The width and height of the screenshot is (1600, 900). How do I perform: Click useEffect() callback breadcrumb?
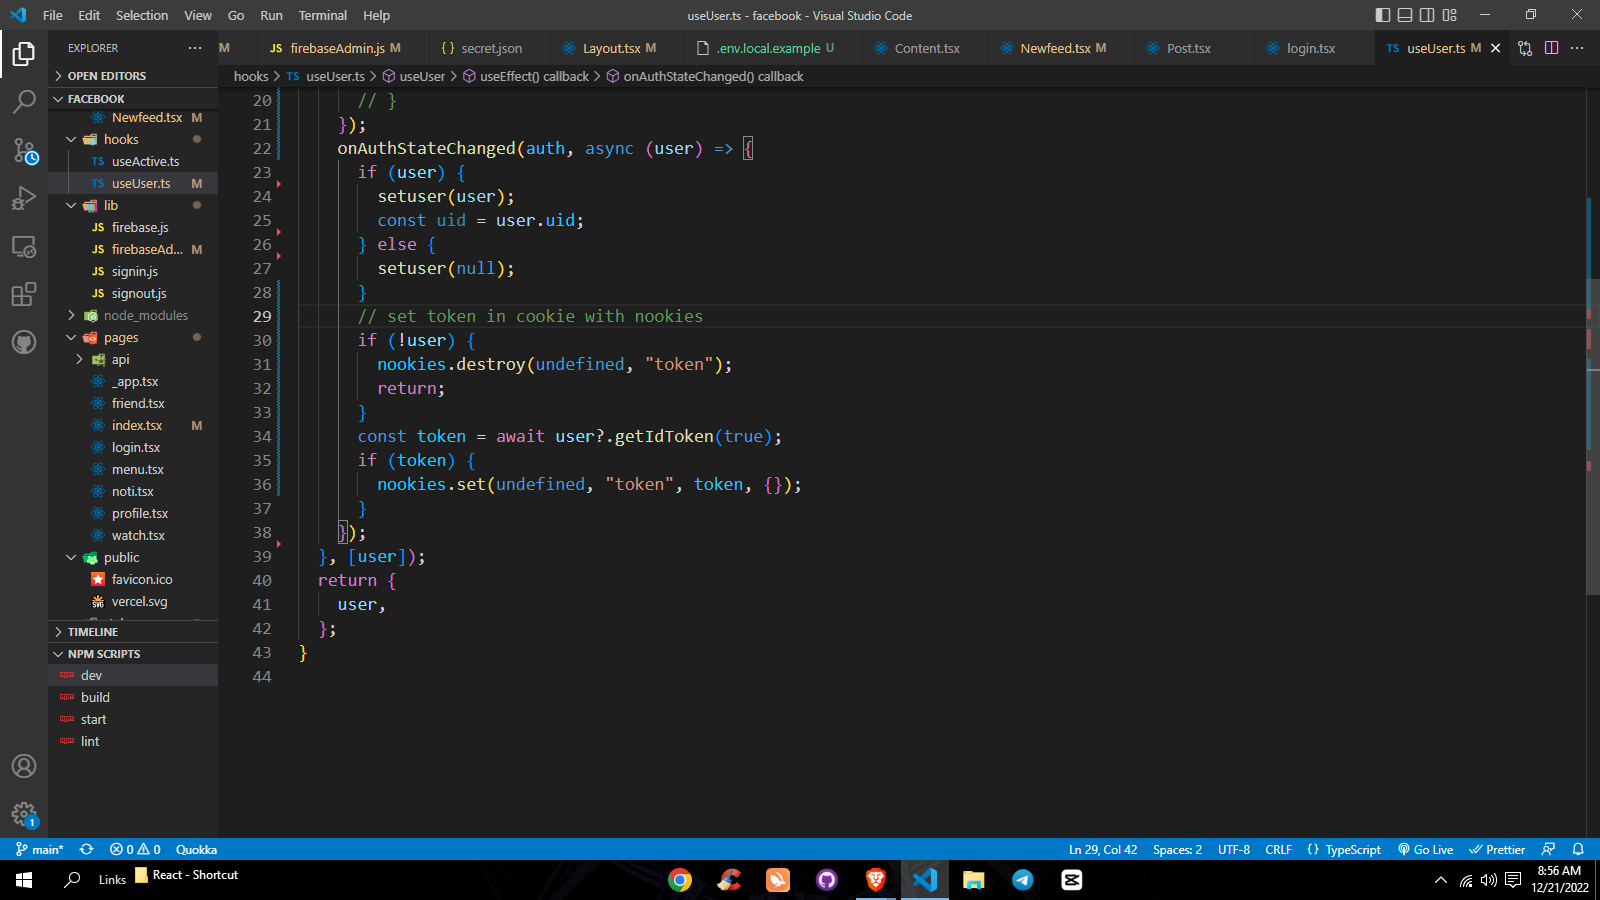526,76
